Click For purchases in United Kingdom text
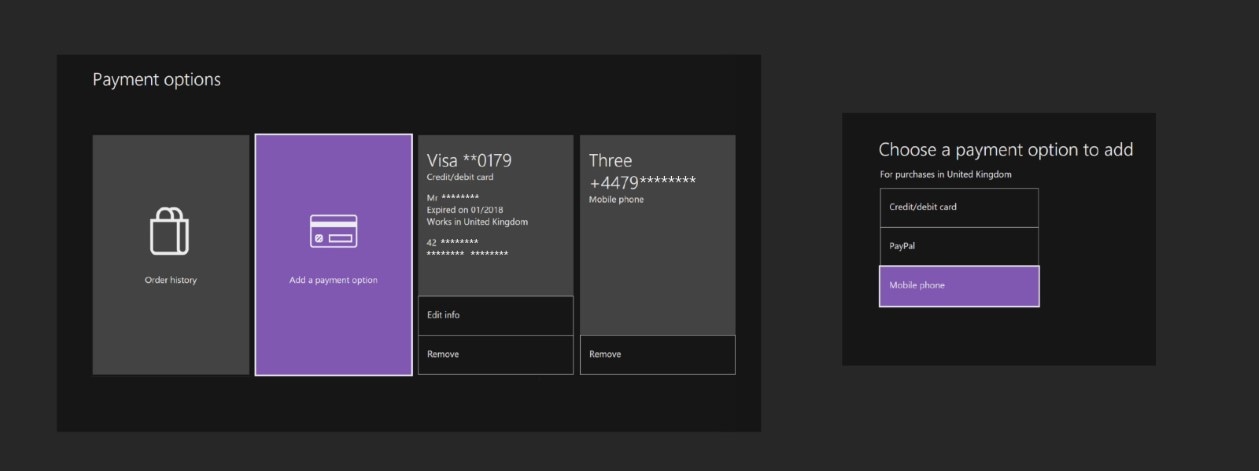 945,174
